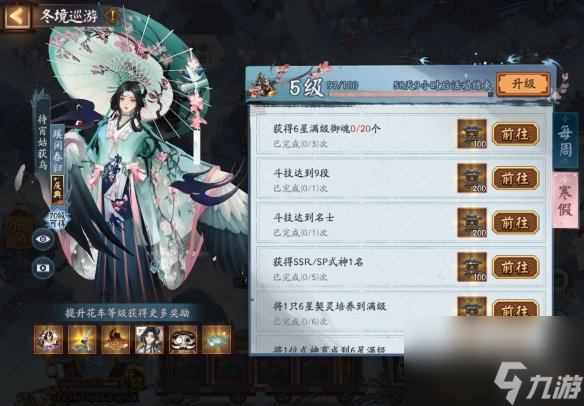
Task: Click 前往 for 斗技达到名士 task
Action: click(515, 223)
